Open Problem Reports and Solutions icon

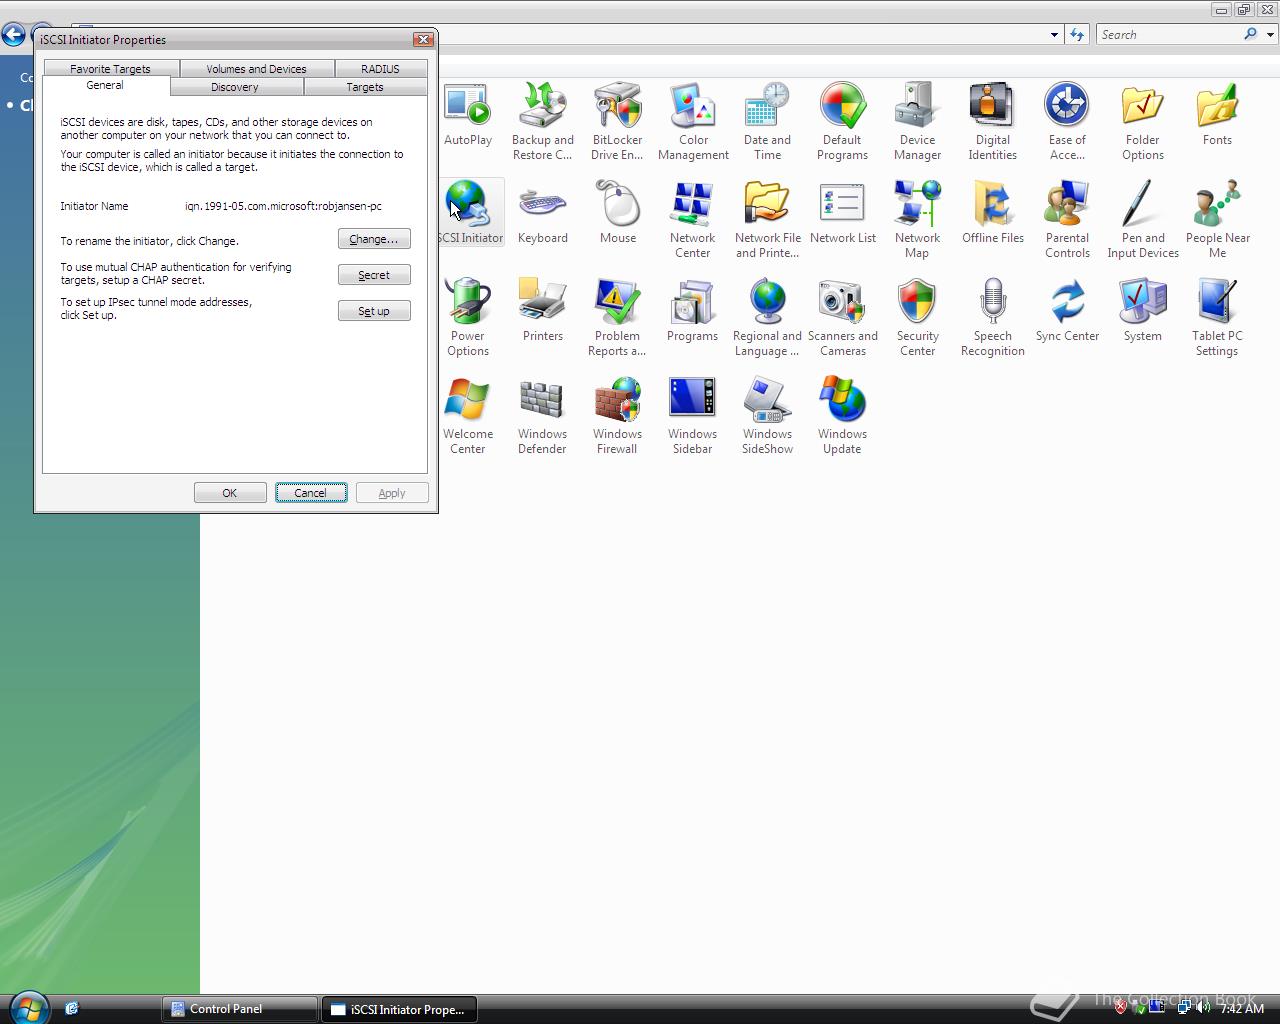click(618, 318)
